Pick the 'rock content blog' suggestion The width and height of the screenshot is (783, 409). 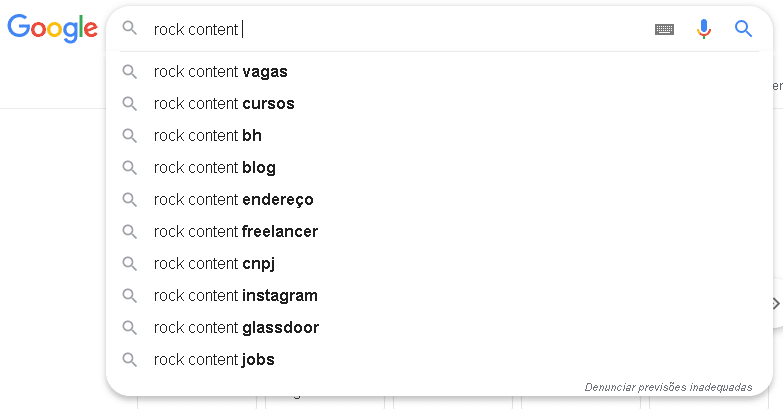[x=215, y=168]
